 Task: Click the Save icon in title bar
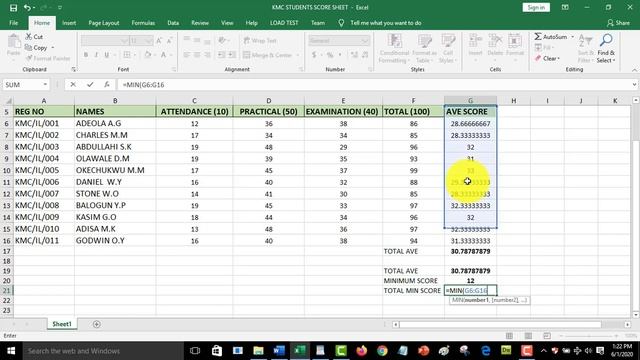click(x=13, y=8)
